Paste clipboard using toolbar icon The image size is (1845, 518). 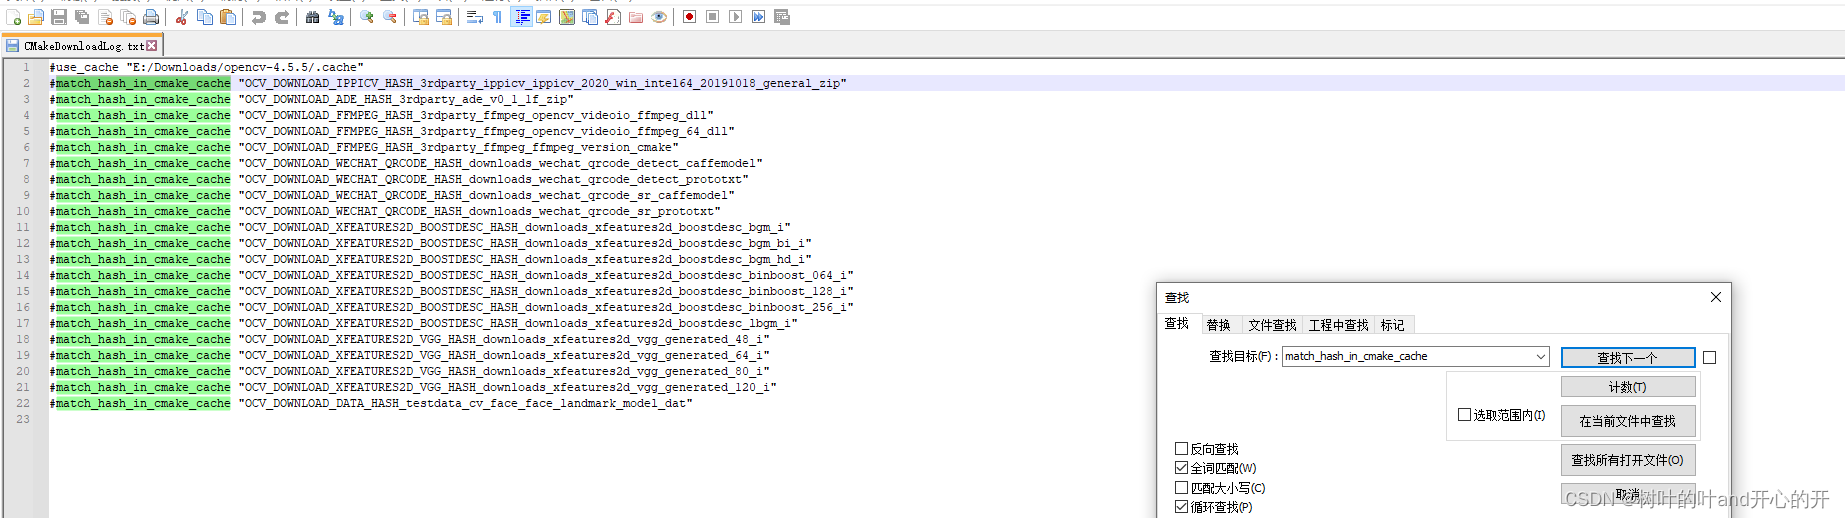pyautogui.click(x=228, y=17)
